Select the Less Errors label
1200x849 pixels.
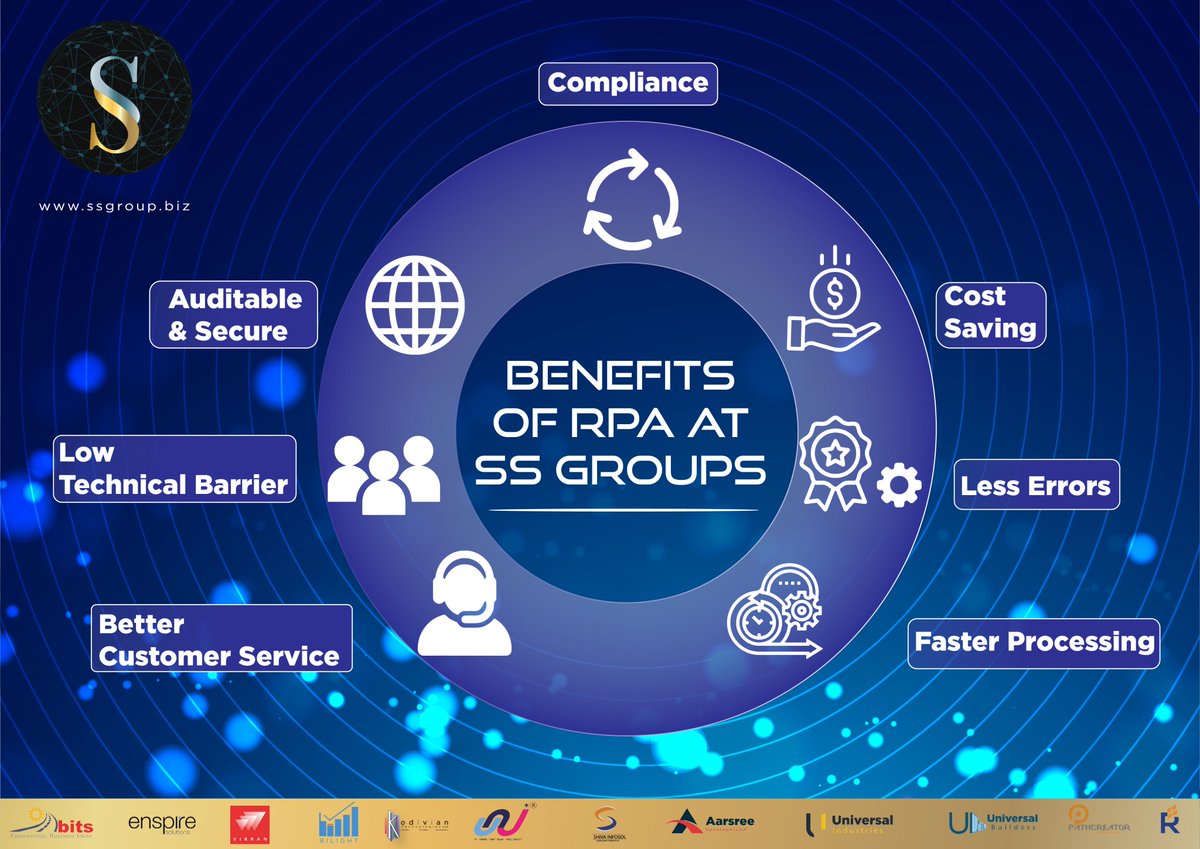click(x=1036, y=486)
